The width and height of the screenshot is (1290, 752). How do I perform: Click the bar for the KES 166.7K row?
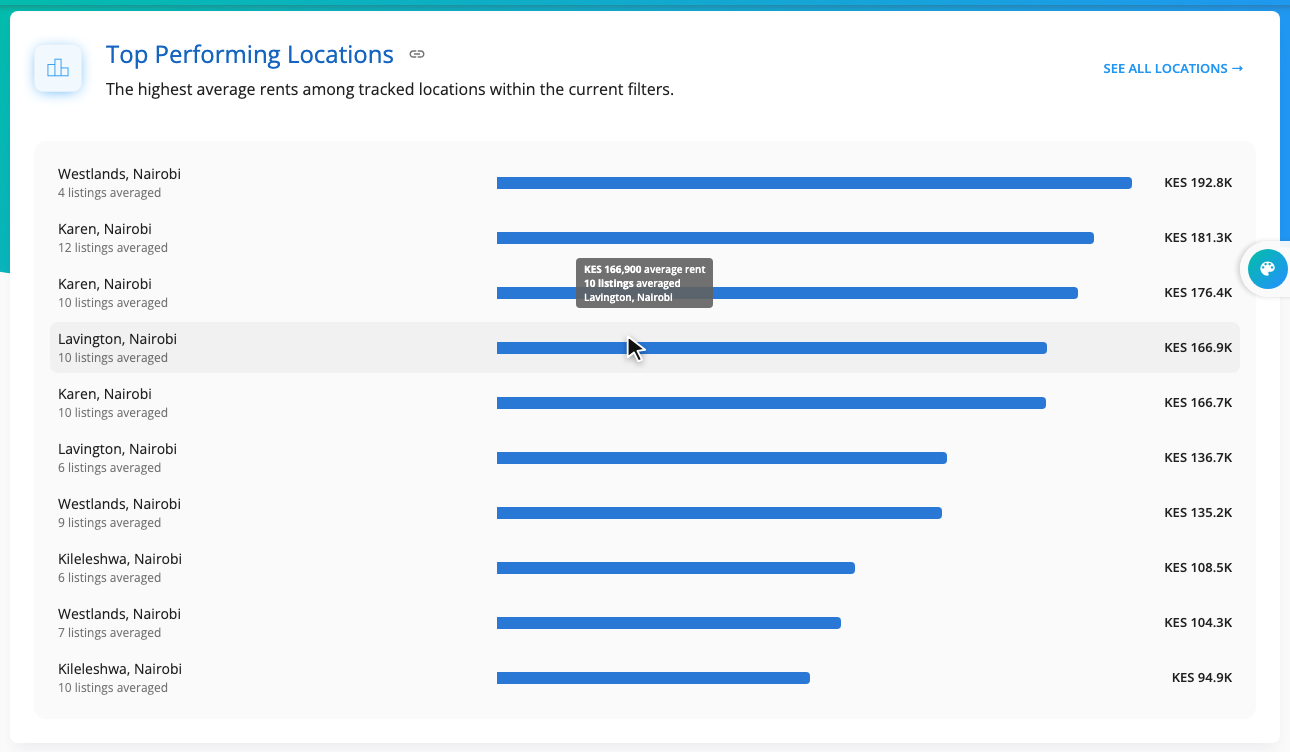pos(771,403)
